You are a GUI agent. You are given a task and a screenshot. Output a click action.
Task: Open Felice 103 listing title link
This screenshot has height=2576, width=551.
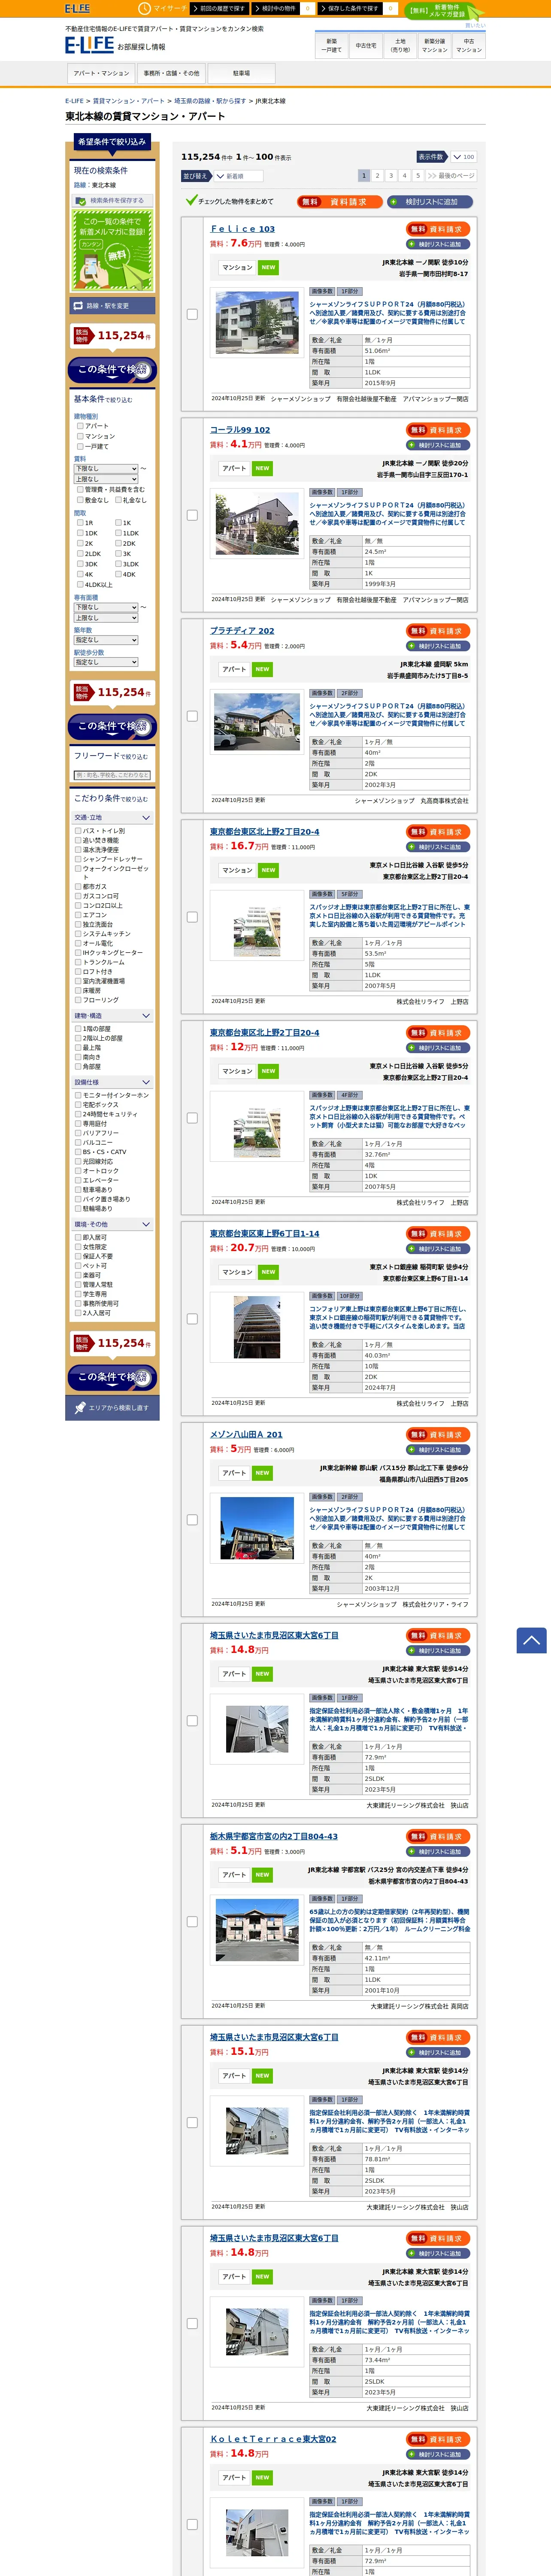[242, 229]
